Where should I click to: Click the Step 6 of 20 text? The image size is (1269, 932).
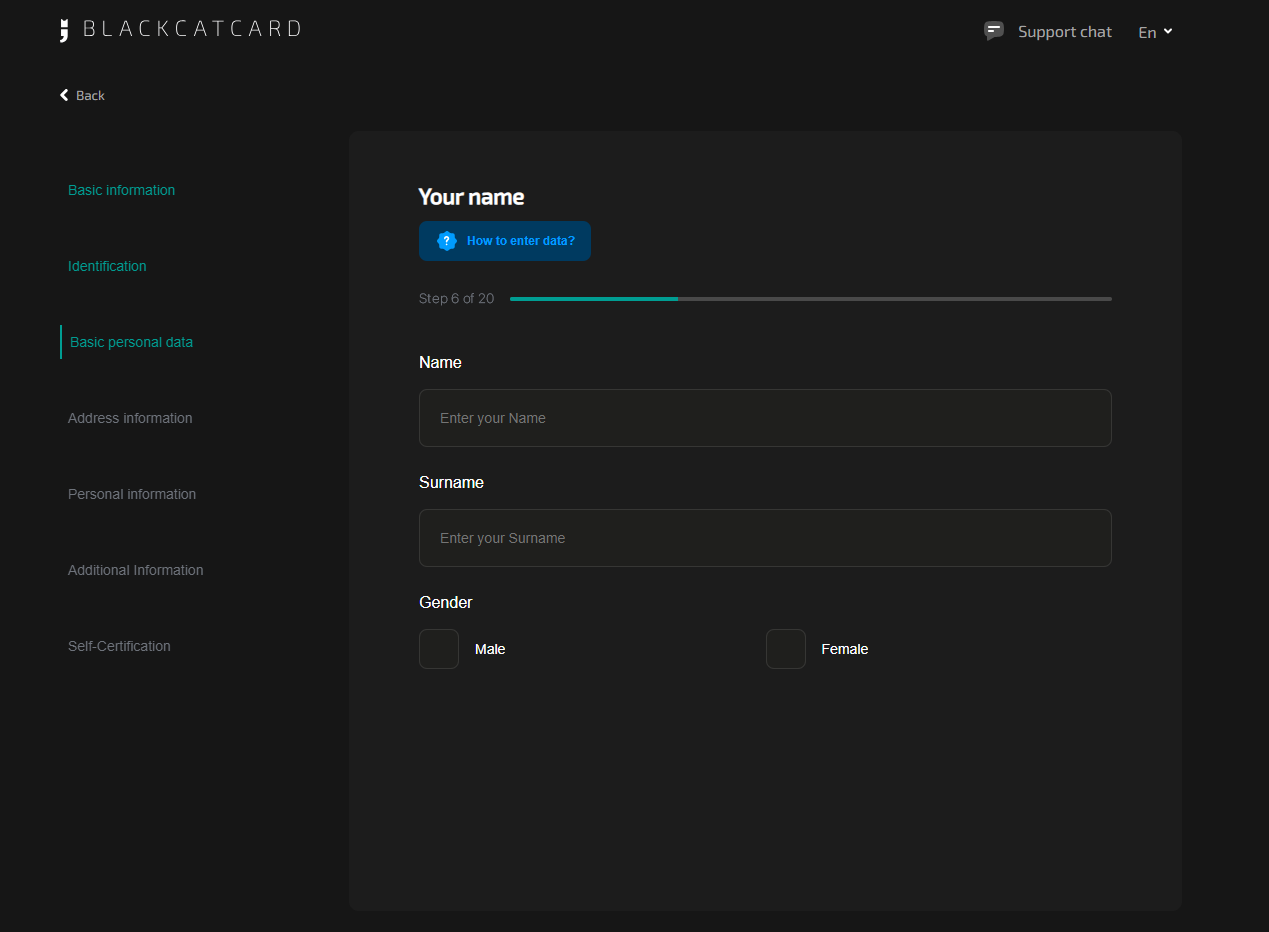456,299
